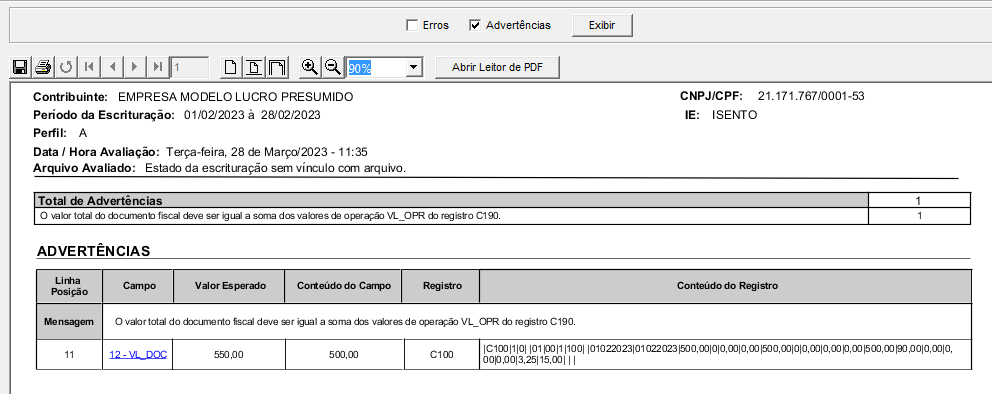Viewport: 992px width, 394px height.
Task: Click contributor name EMPRESA MODELO LUCRO PRESUMIDO
Action: [x=235, y=97]
